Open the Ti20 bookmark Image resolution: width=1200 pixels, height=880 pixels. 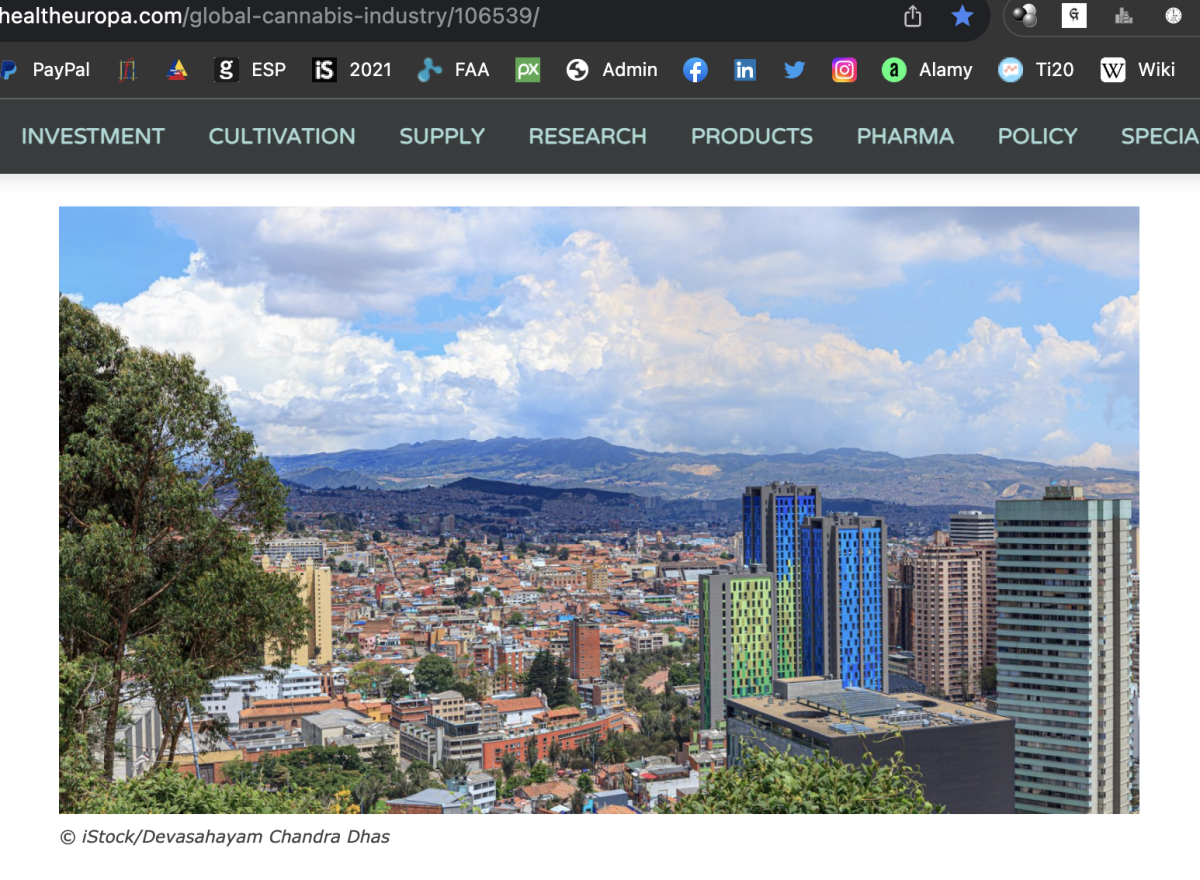coord(1036,70)
